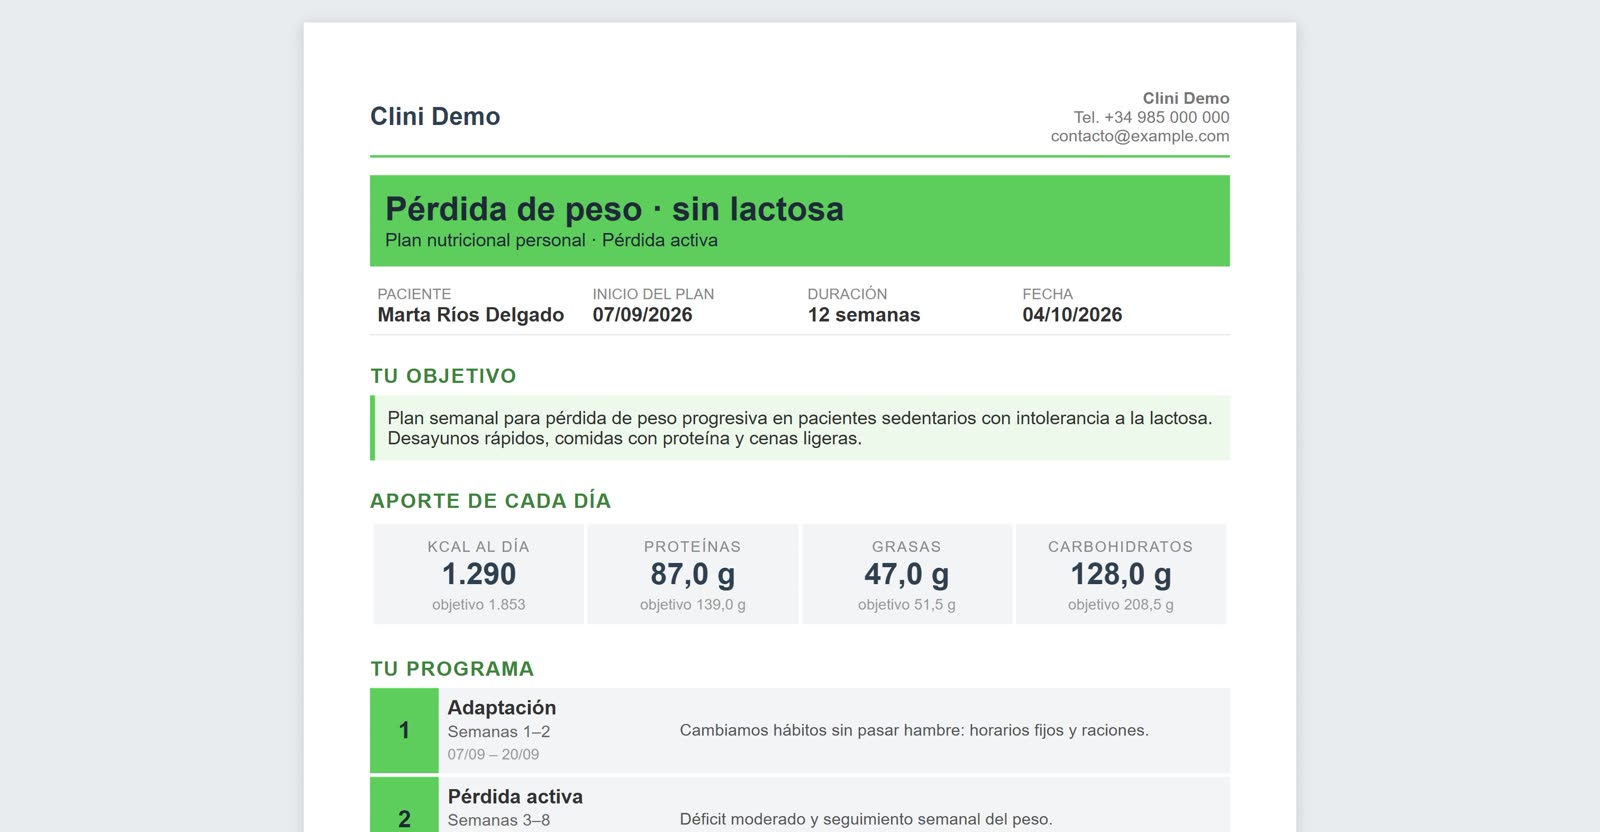This screenshot has width=1600, height=832.
Task: Select the date value 04/10/2026
Action: pyautogui.click(x=1072, y=315)
